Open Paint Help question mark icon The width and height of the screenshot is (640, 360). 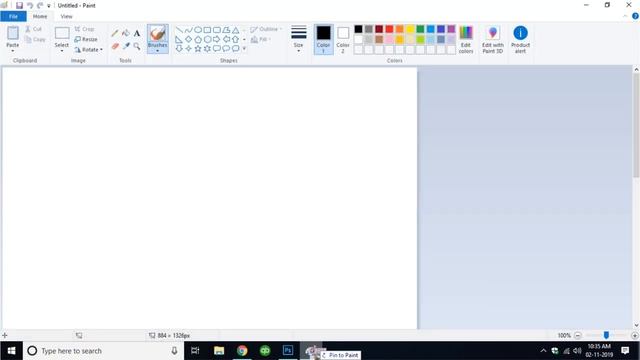(x=635, y=16)
